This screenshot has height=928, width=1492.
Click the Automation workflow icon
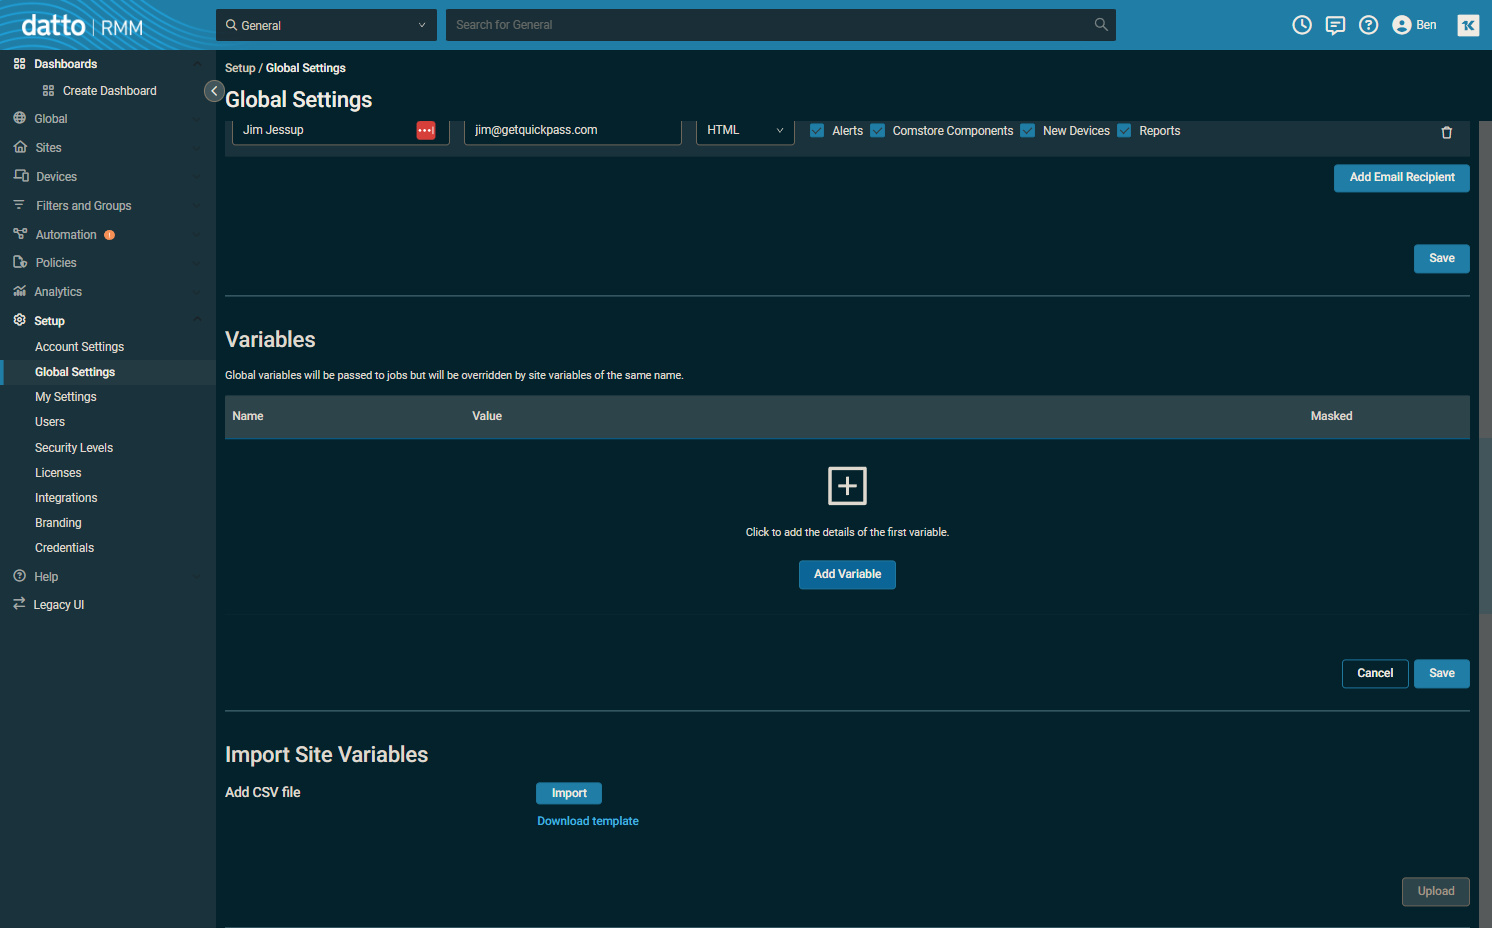coord(20,234)
